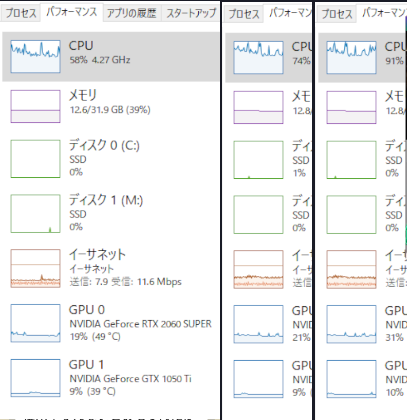Click the GPU 1 graph thumbnail in left panel
The width and height of the screenshot is (407, 420).
[x=35, y=378]
